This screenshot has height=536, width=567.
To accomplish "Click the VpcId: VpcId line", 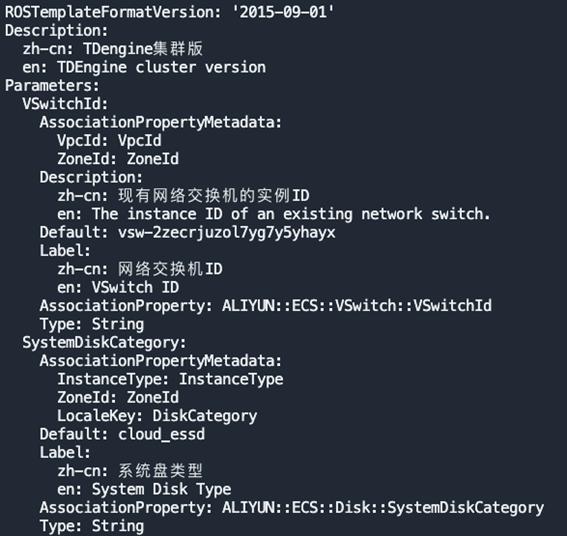I will [109, 141].
